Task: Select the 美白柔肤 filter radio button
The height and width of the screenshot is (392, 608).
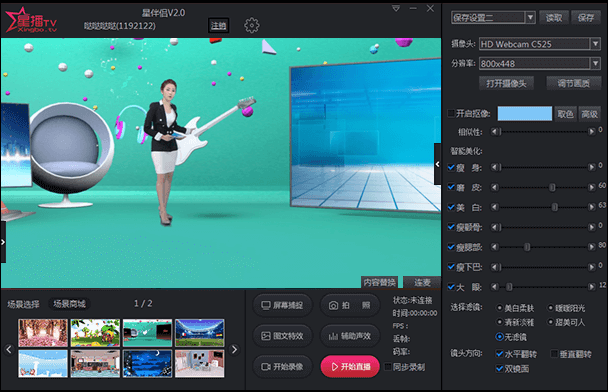Action: coord(499,308)
